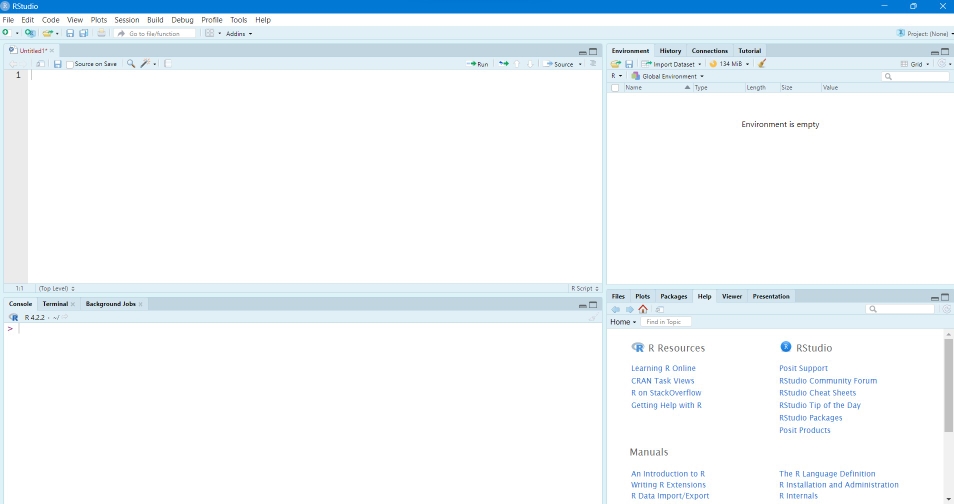Click the Project: (None) selector
This screenshot has height=504, width=954.
coord(924,33)
